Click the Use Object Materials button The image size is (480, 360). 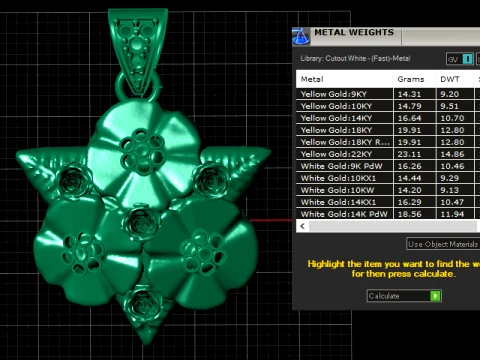tap(443, 244)
